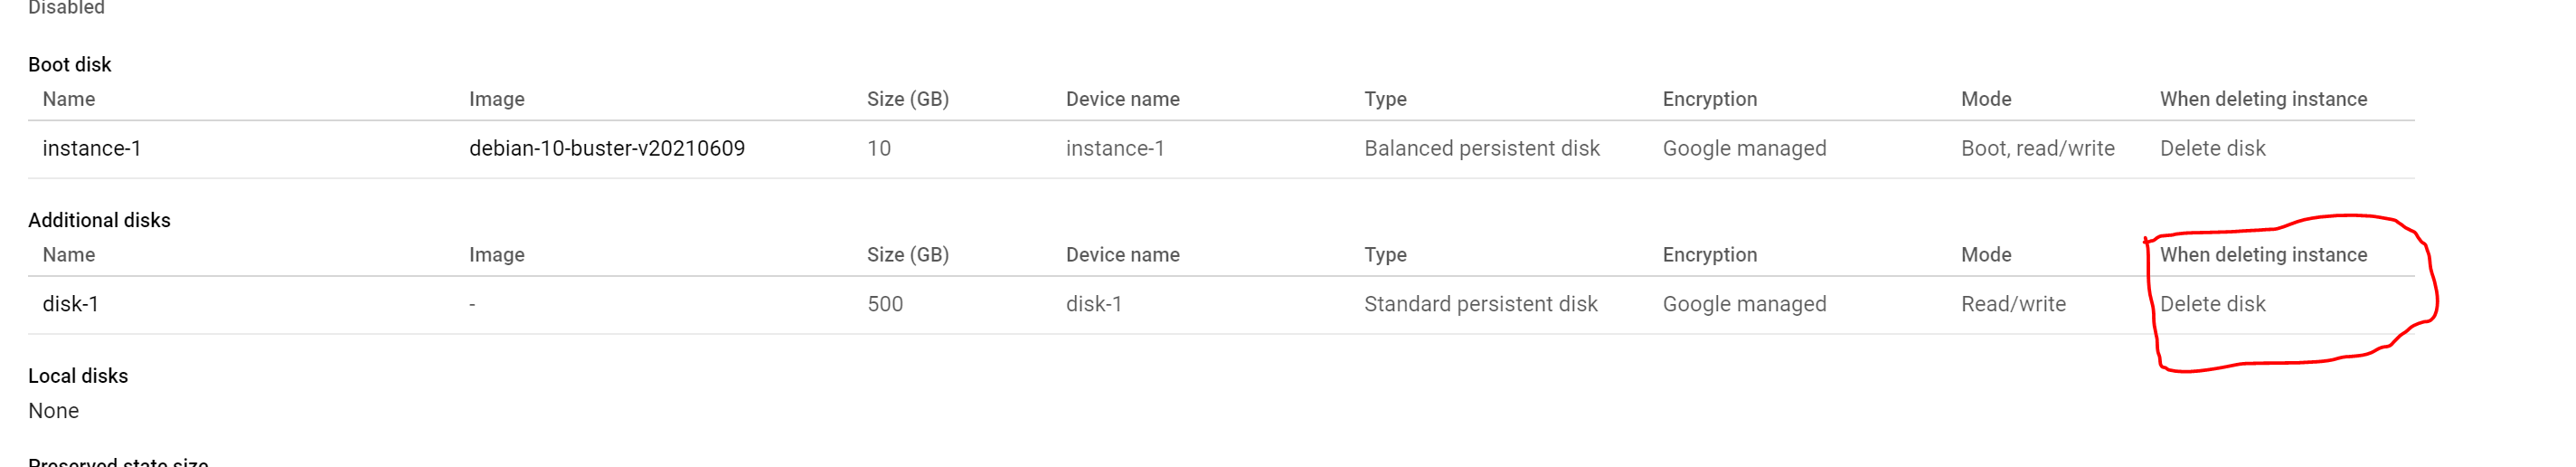Click the Read/write mode cell for disk-1
Viewport: 2576px width, 467px height.
(x=2012, y=304)
